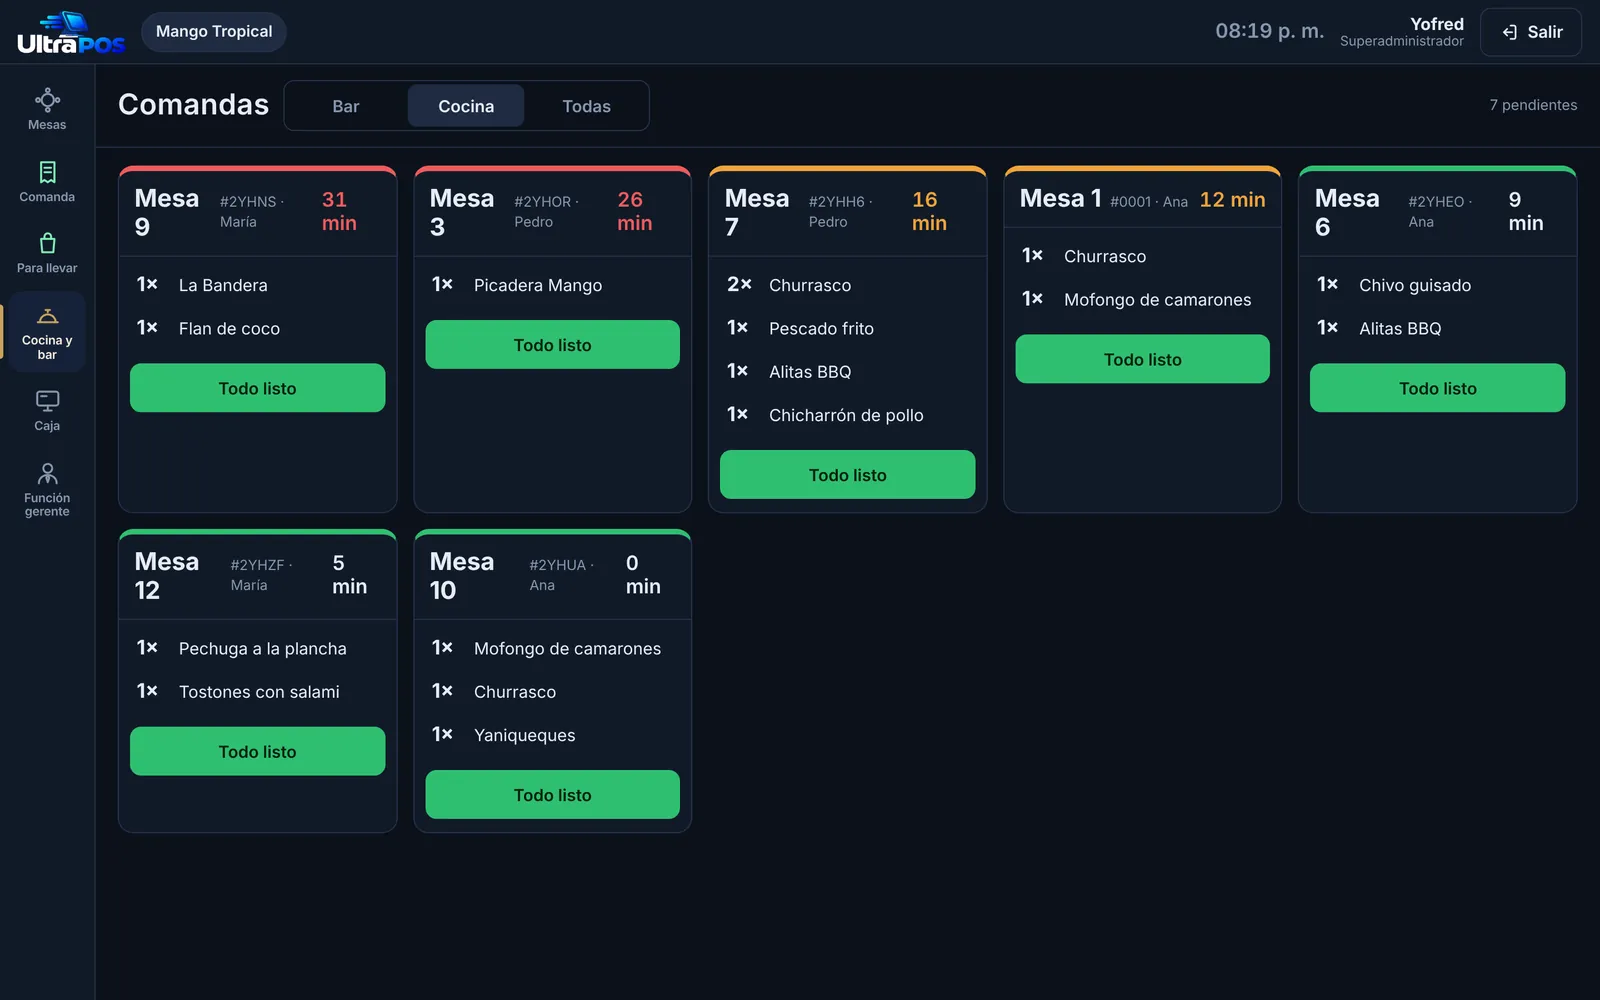Image resolution: width=1600 pixels, height=1000 pixels.
Task: Select Chivo guisado item
Action: click(1437, 285)
